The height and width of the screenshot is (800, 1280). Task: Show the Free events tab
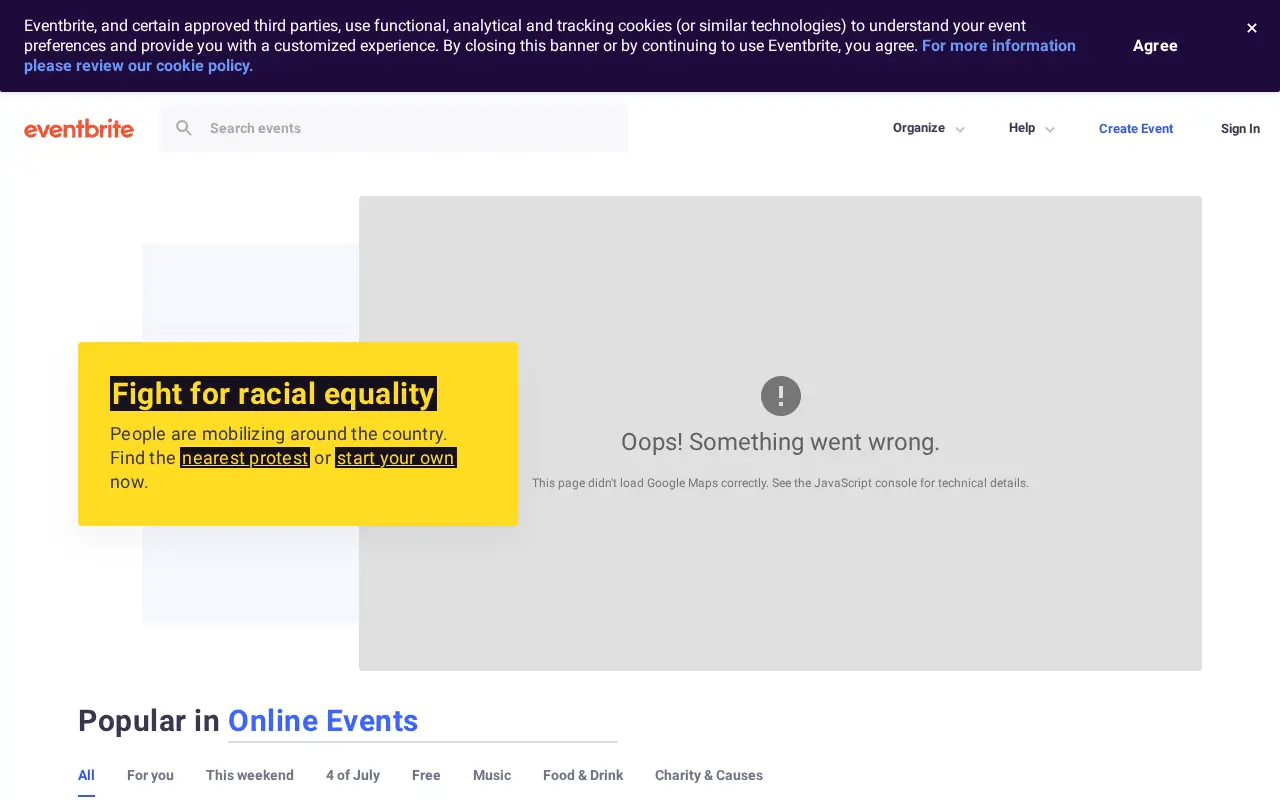click(x=426, y=775)
